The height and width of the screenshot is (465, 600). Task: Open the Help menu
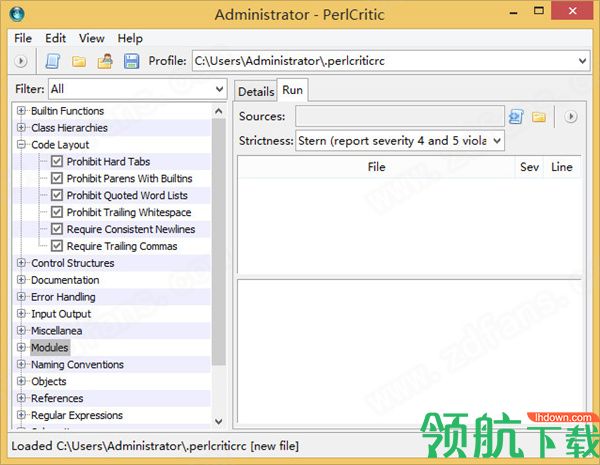click(x=130, y=38)
